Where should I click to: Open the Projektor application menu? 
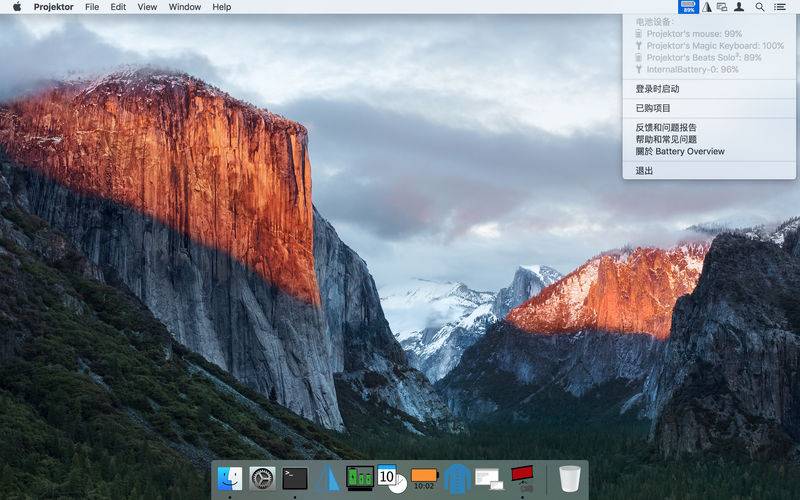tap(54, 7)
